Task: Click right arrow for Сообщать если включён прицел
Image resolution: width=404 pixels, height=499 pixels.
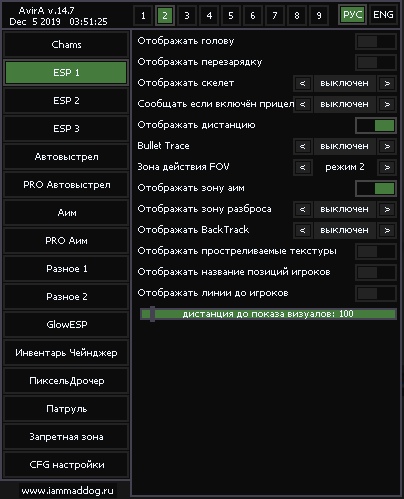Action: click(x=387, y=104)
